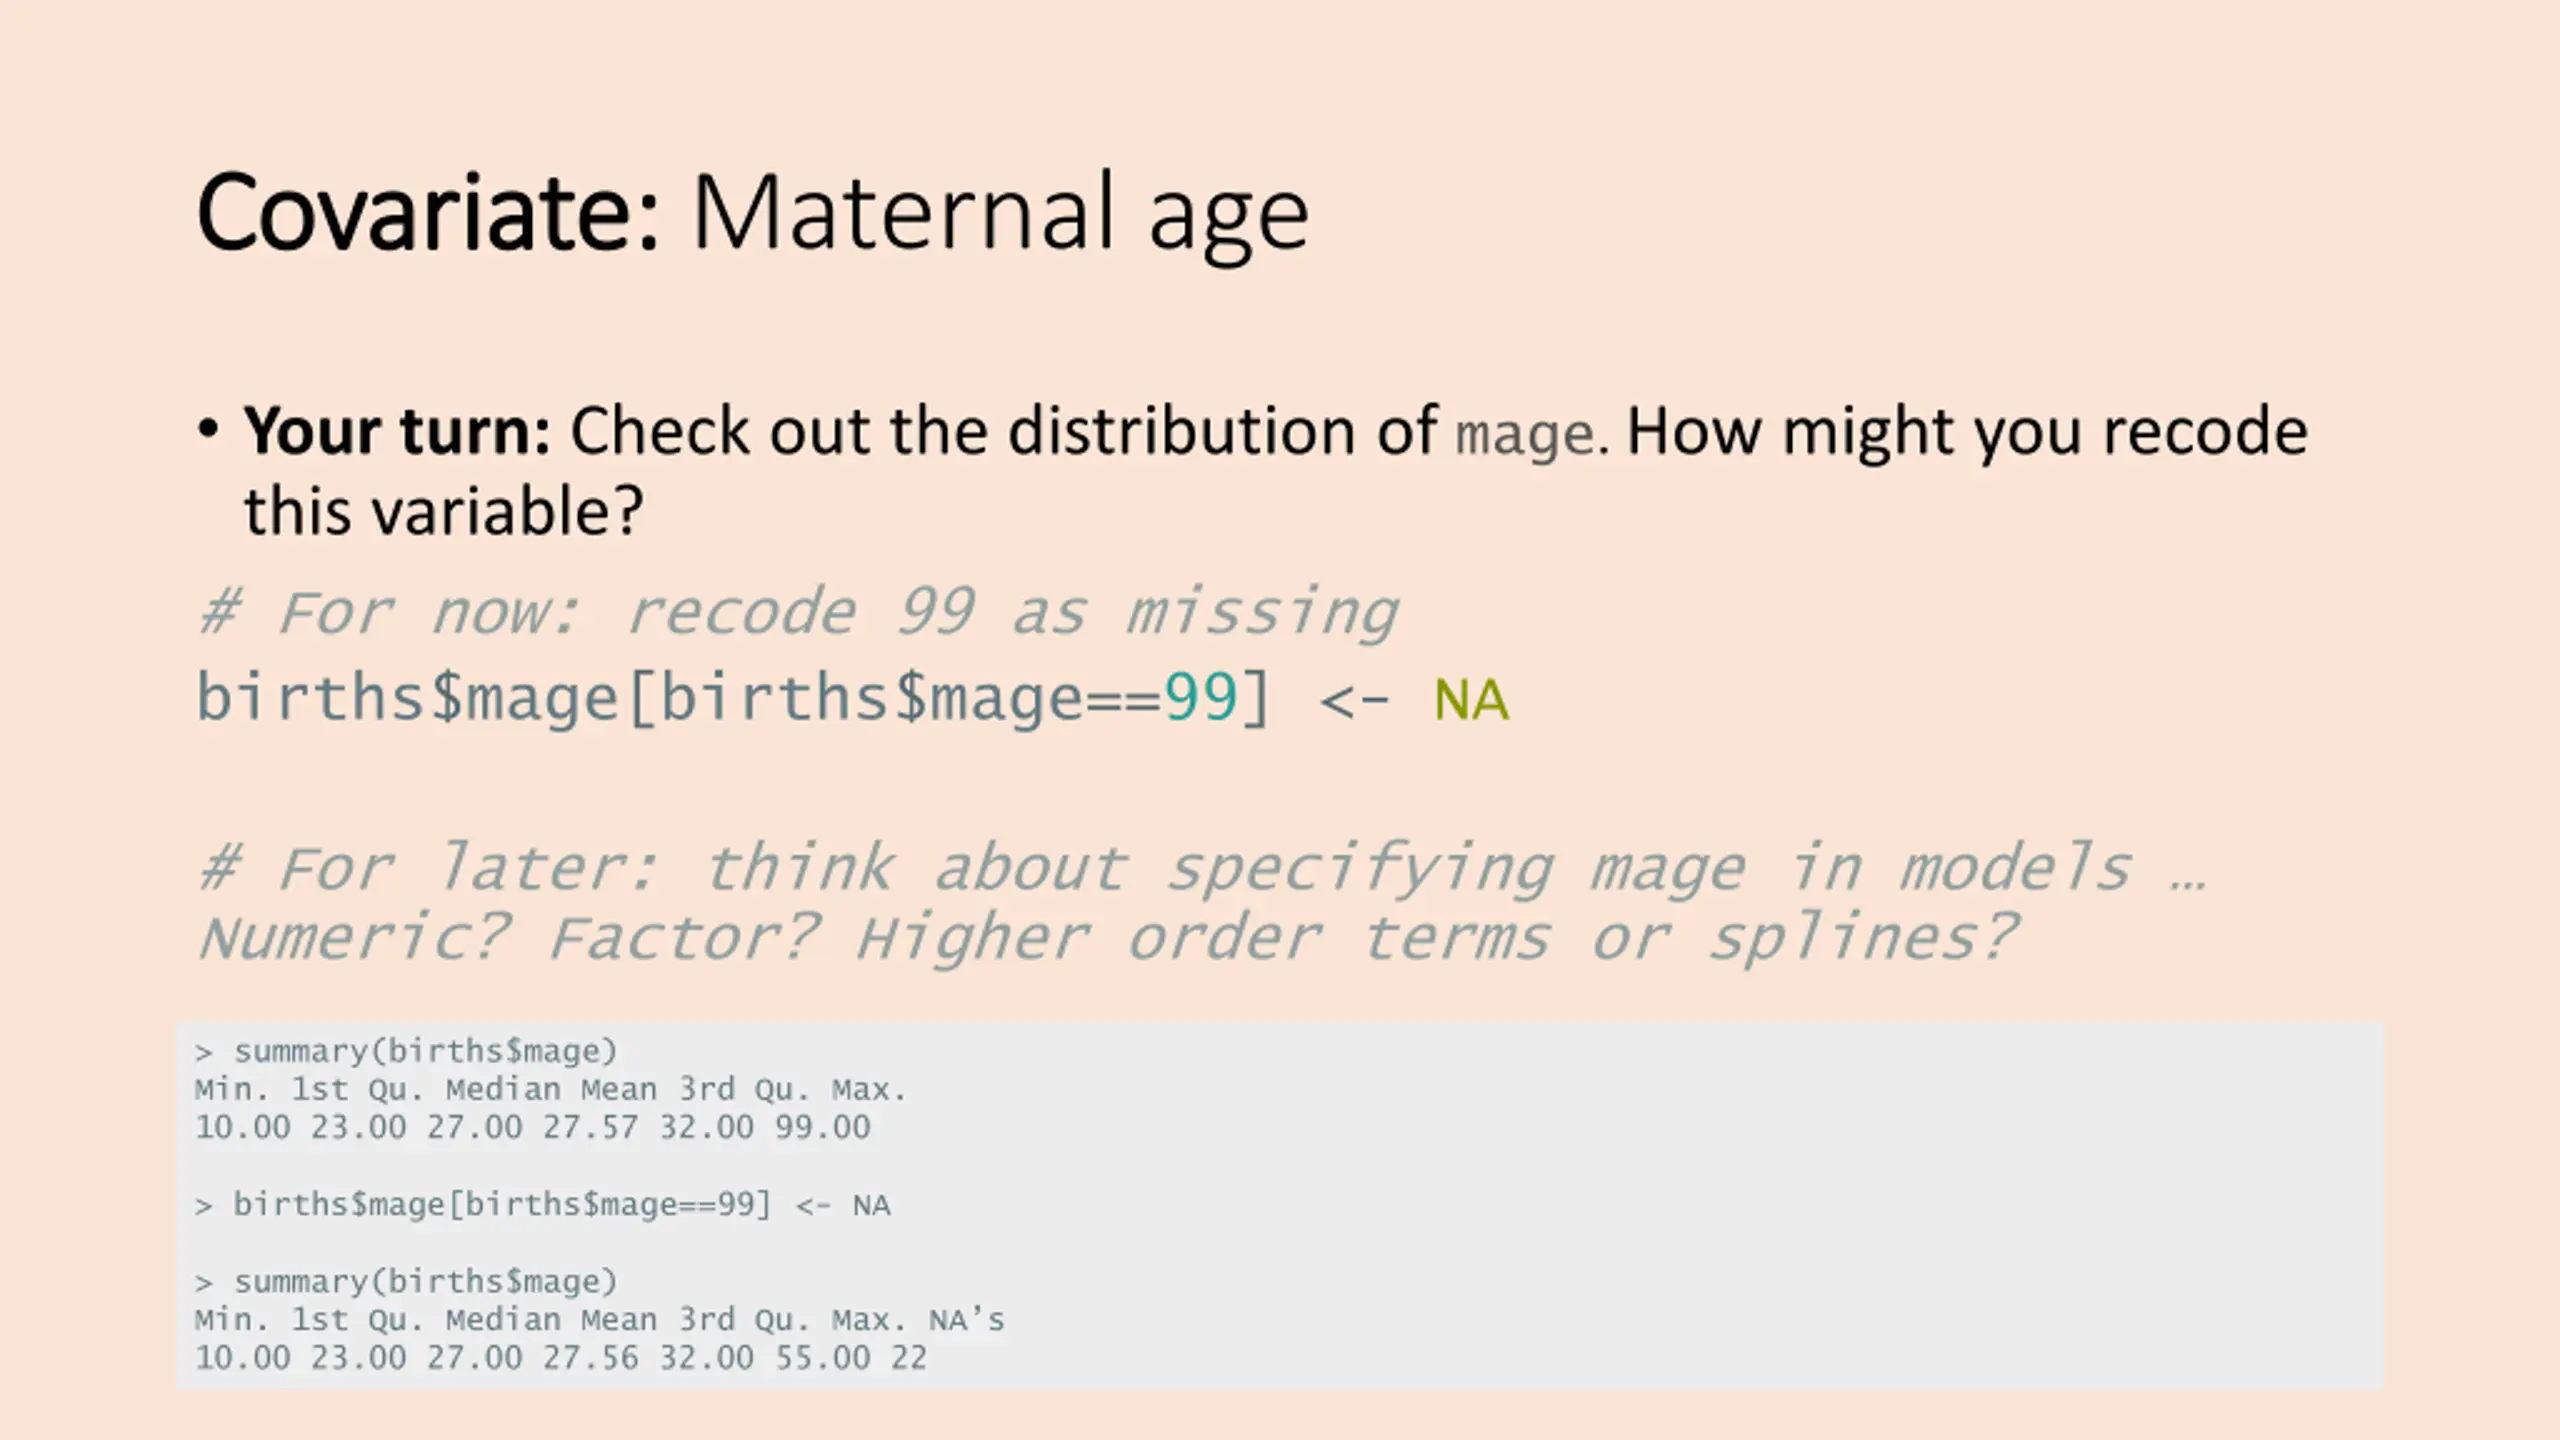Click the olive 'NA' in large code line
The width and height of the screenshot is (2560, 1440).
click(x=1471, y=699)
